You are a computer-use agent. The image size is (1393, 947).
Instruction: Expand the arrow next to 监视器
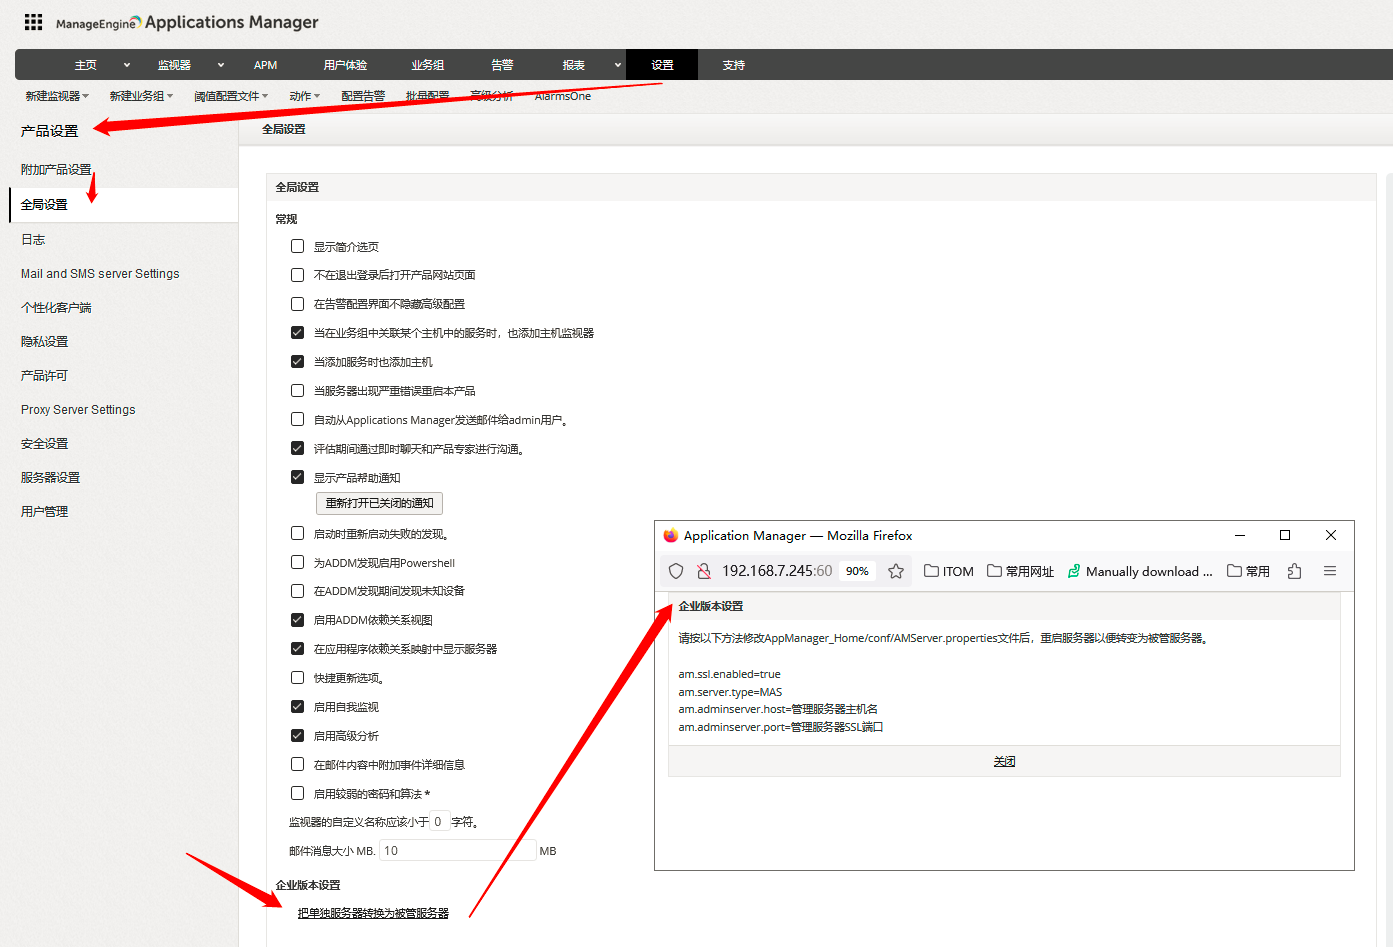[x=221, y=65]
